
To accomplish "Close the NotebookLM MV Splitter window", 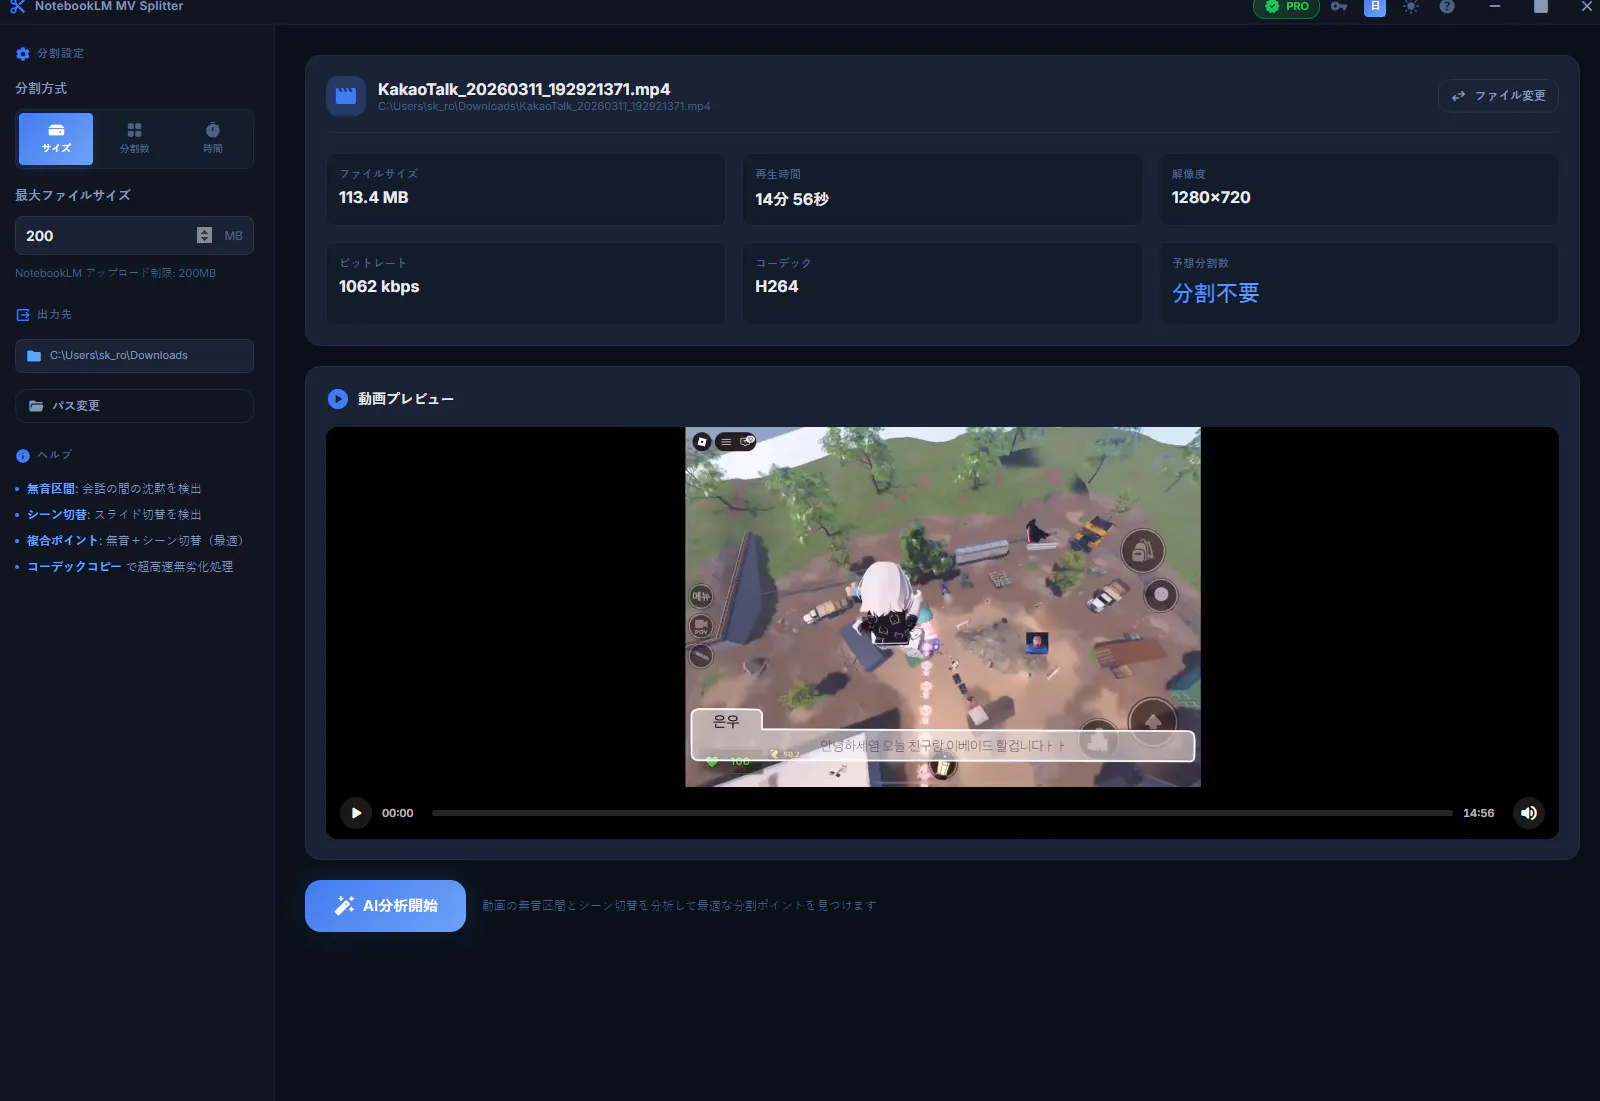I will (x=1586, y=7).
